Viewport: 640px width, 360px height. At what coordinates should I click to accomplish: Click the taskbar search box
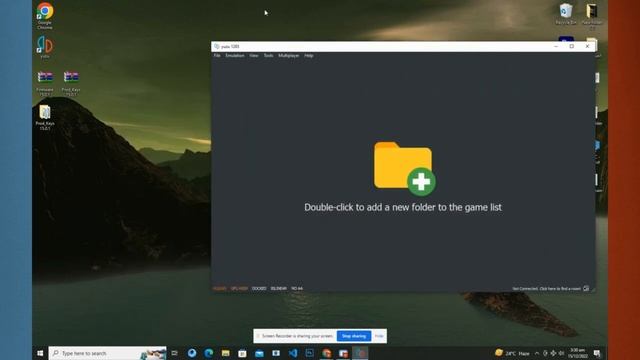click(108, 353)
